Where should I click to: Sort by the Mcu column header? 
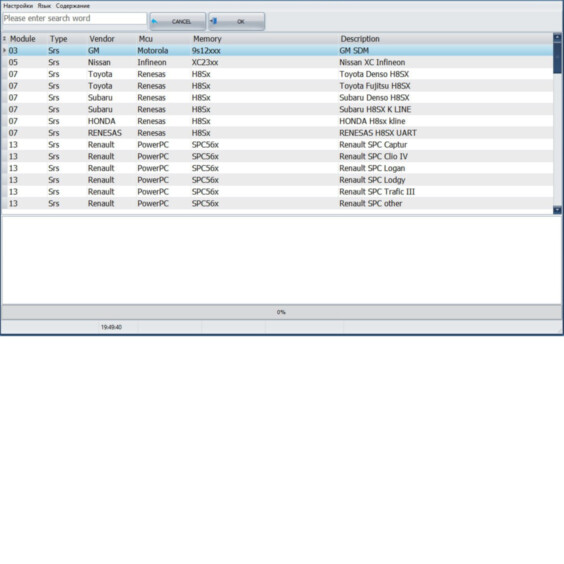(146, 39)
